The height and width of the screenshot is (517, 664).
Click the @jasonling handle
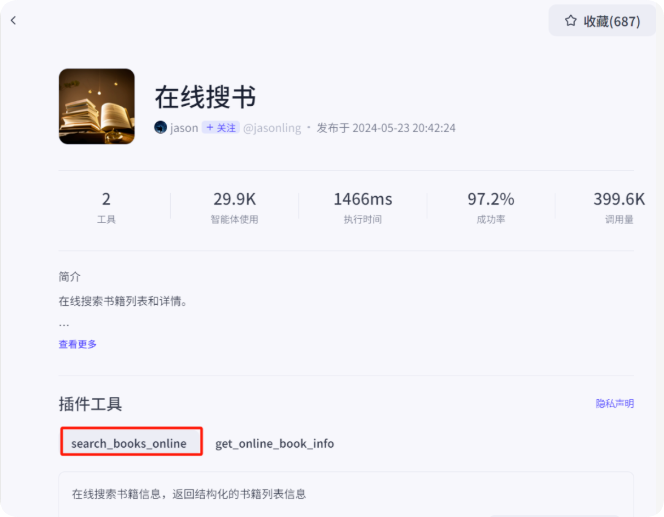tap(272, 128)
